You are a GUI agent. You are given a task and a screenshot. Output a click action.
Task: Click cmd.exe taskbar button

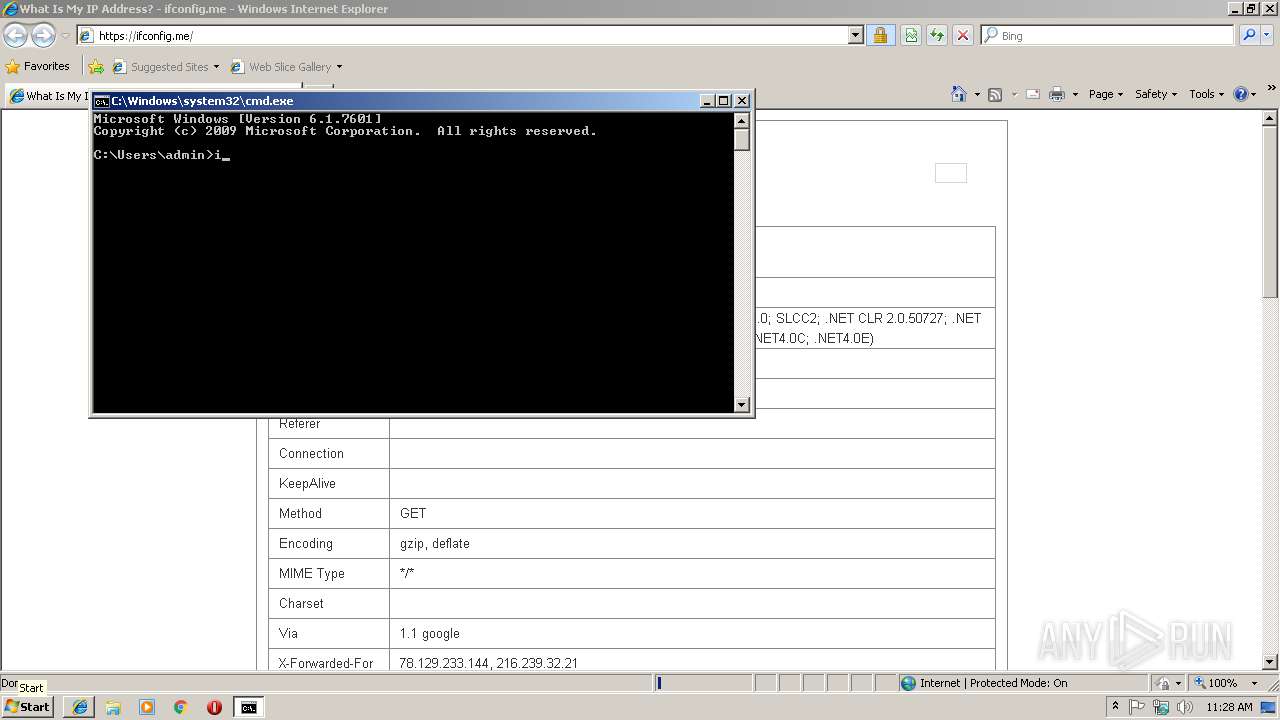click(x=248, y=707)
